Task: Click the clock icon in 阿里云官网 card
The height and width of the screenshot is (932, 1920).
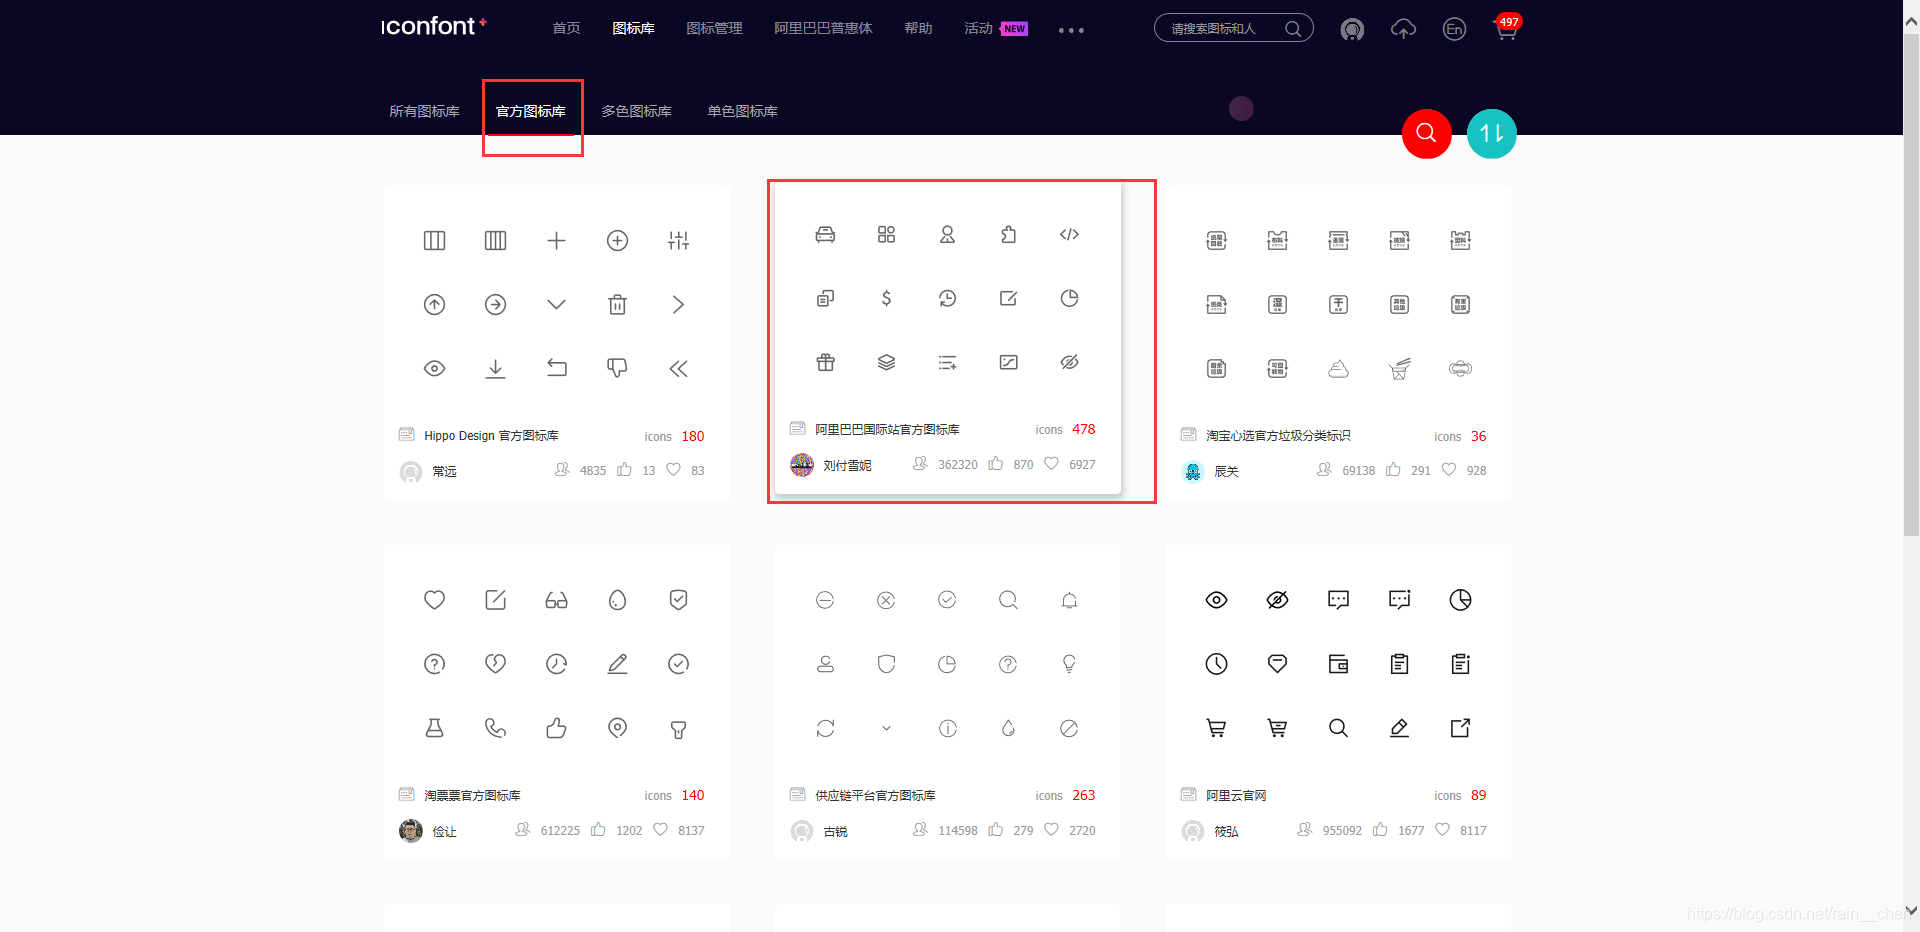Action: click(1216, 664)
